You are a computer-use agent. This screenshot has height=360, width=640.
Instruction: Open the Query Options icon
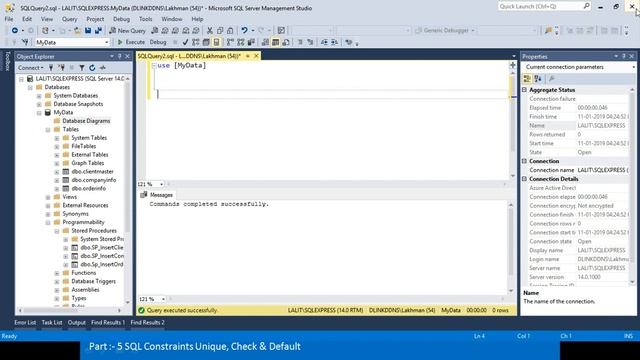click(x=206, y=42)
